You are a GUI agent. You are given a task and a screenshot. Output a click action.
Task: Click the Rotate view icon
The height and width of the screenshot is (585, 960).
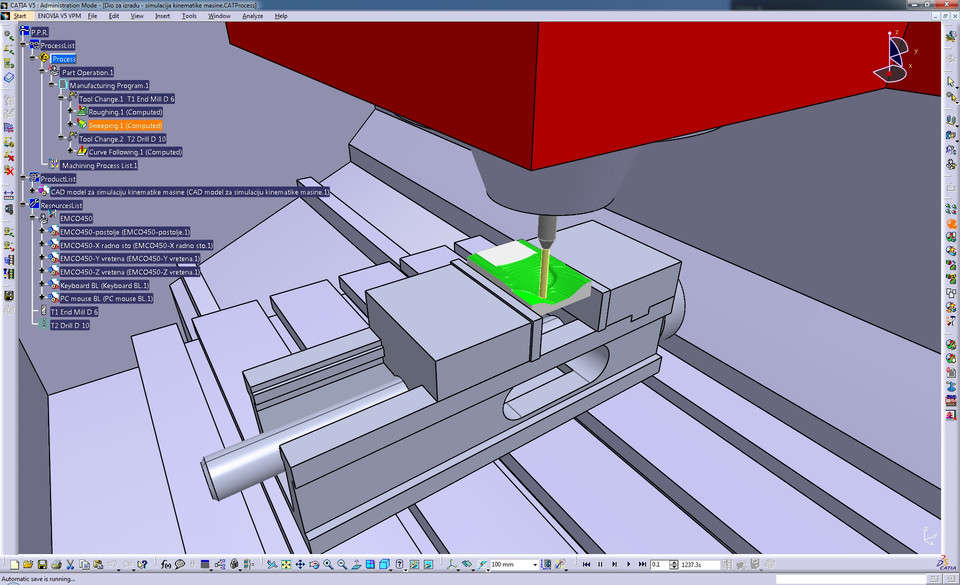[314, 563]
